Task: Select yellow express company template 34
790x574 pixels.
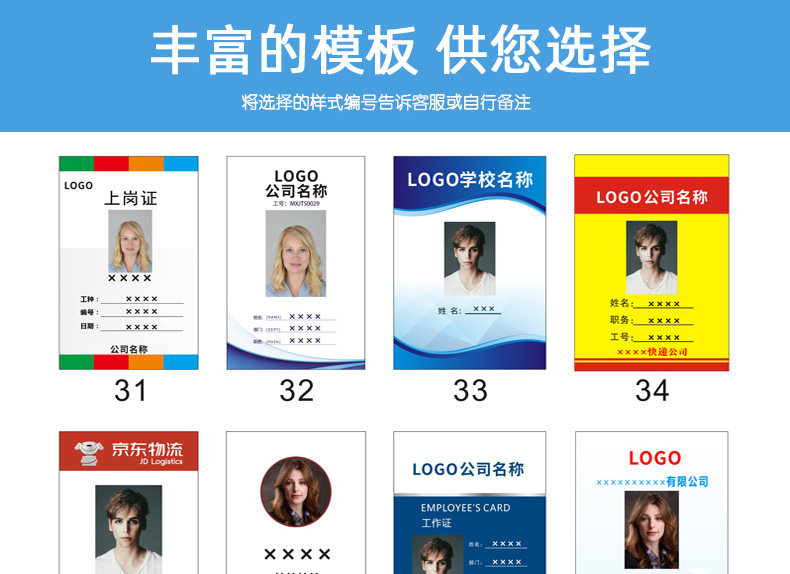Action: pyautogui.click(x=651, y=263)
